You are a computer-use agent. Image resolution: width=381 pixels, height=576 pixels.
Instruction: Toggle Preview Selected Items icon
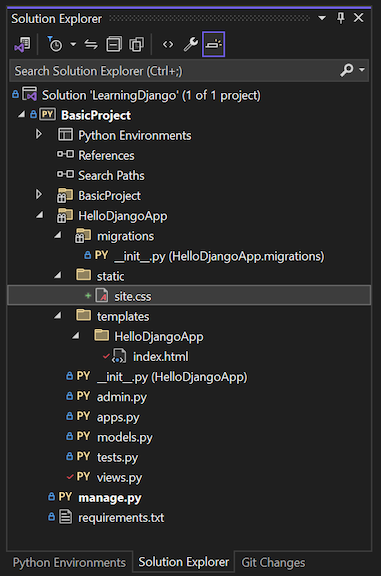coord(213,44)
